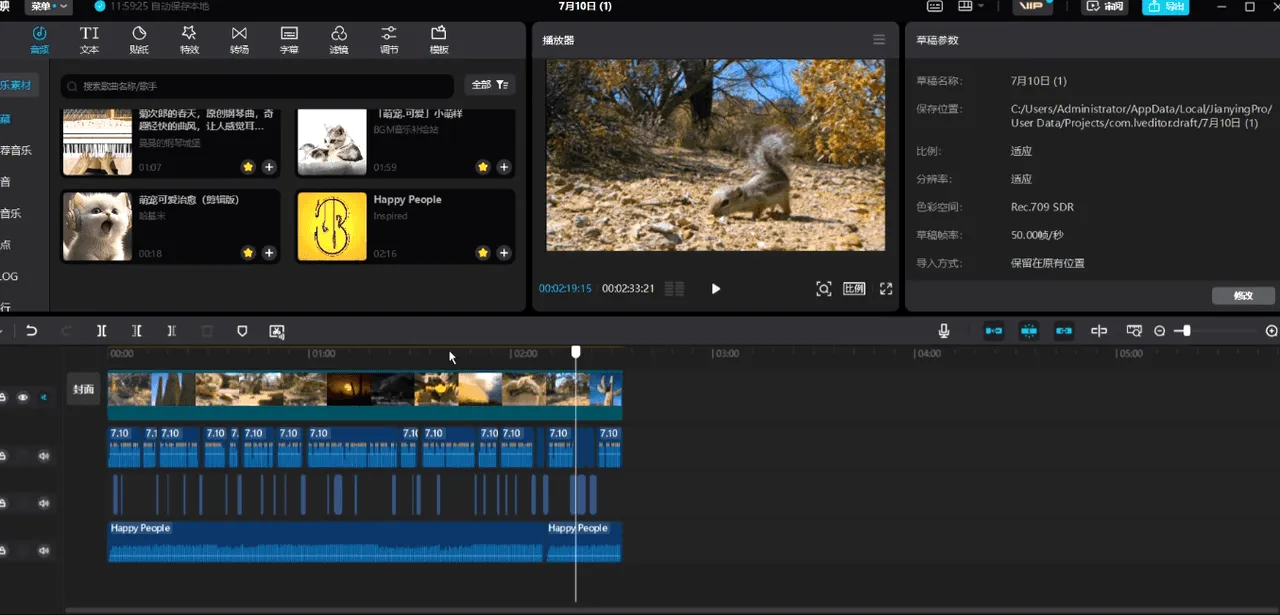The width and height of the screenshot is (1280, 615).
Task: Open the 菜单 menu dropdown
Action: (x=49, y=7)
